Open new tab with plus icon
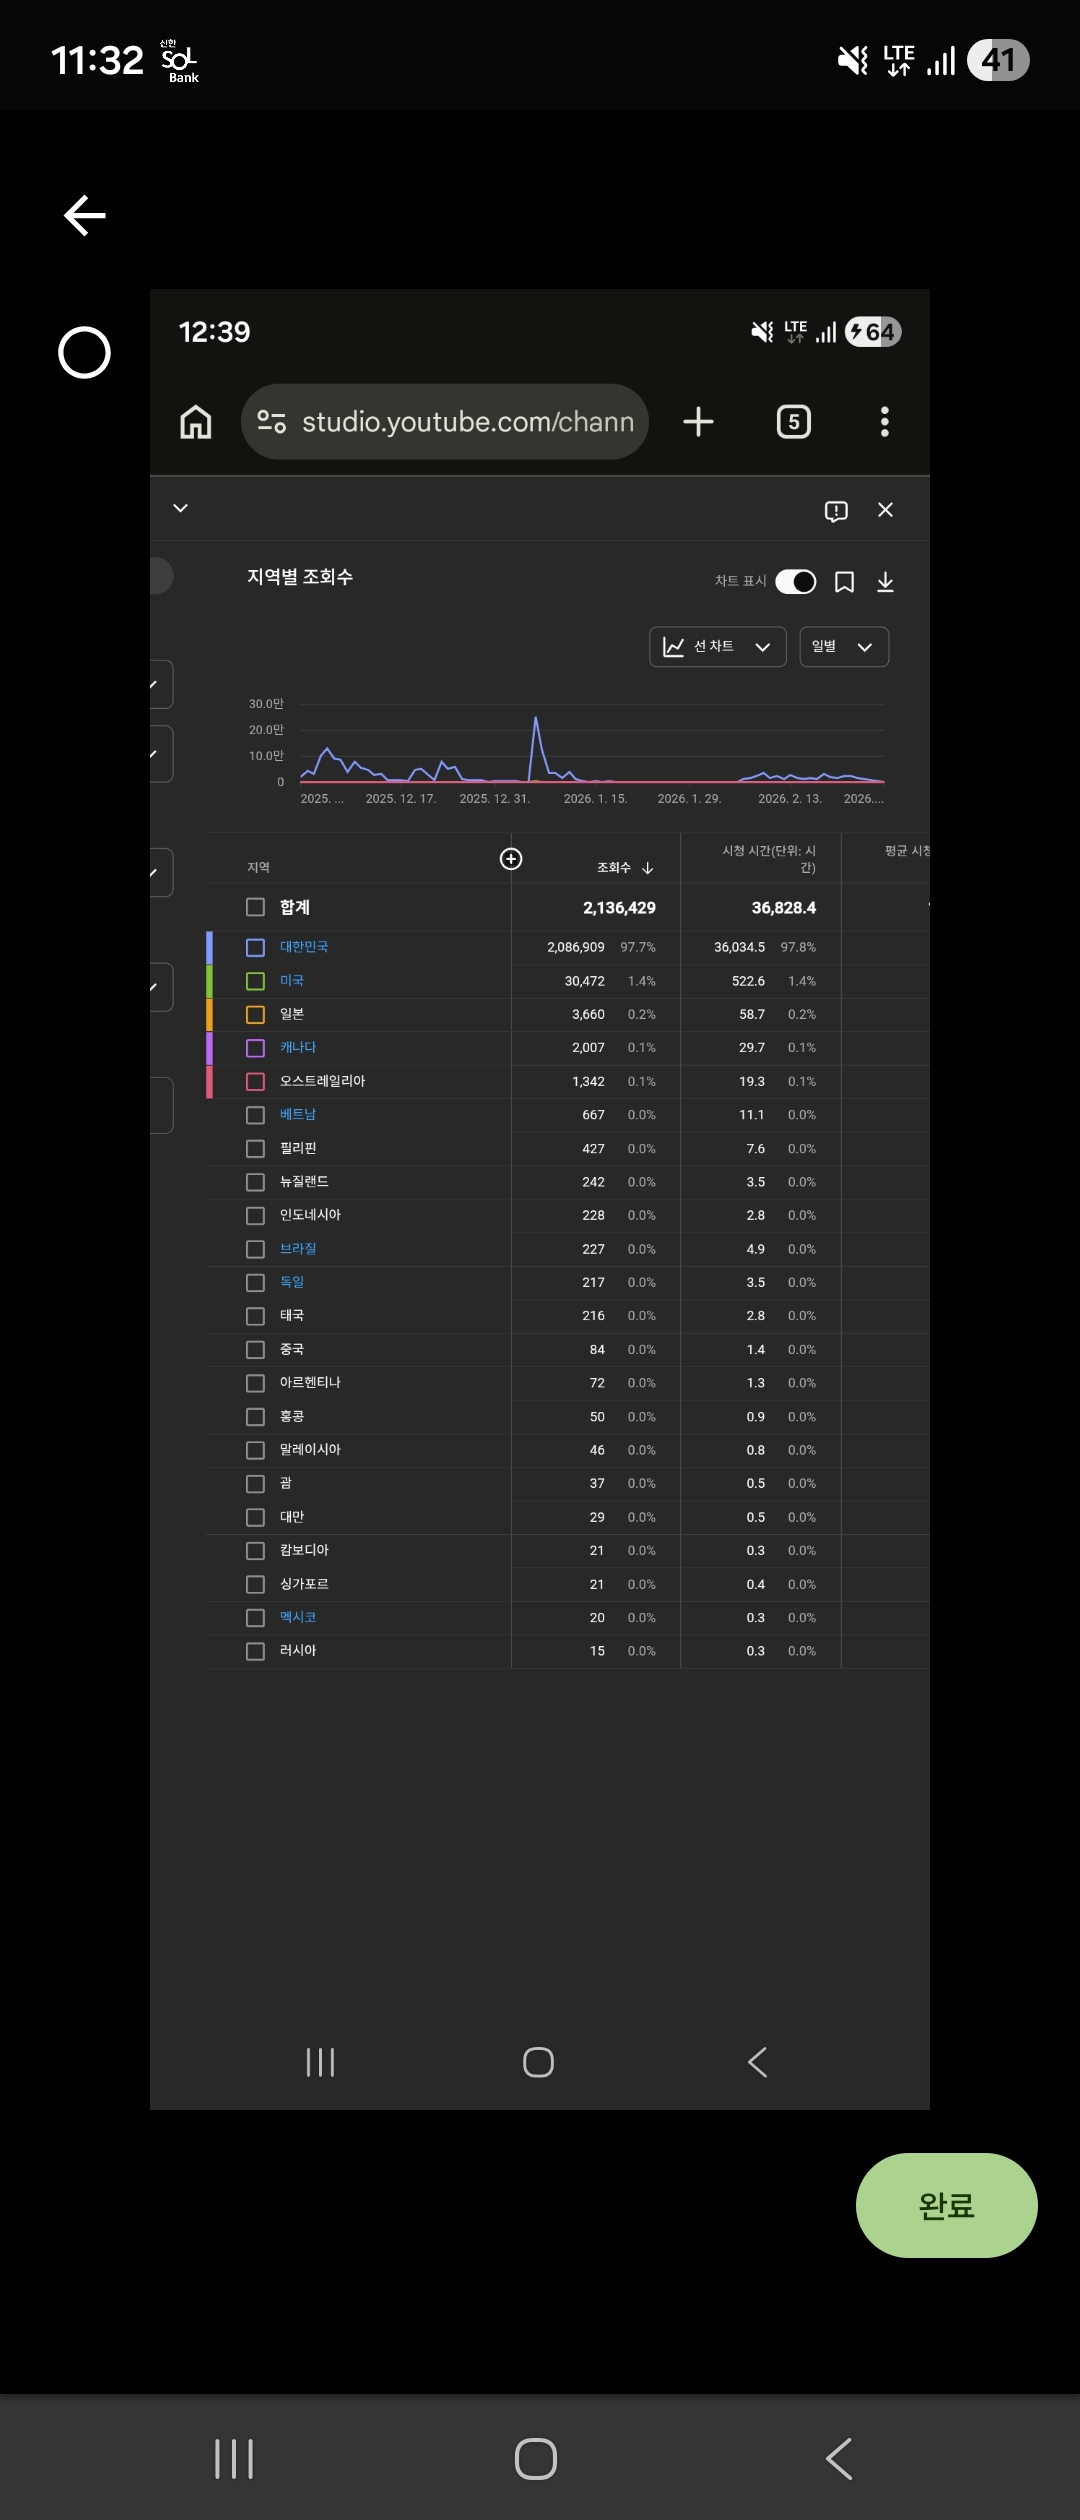This screenshot has width=1080, height=2520. click(x=698, y=422)
